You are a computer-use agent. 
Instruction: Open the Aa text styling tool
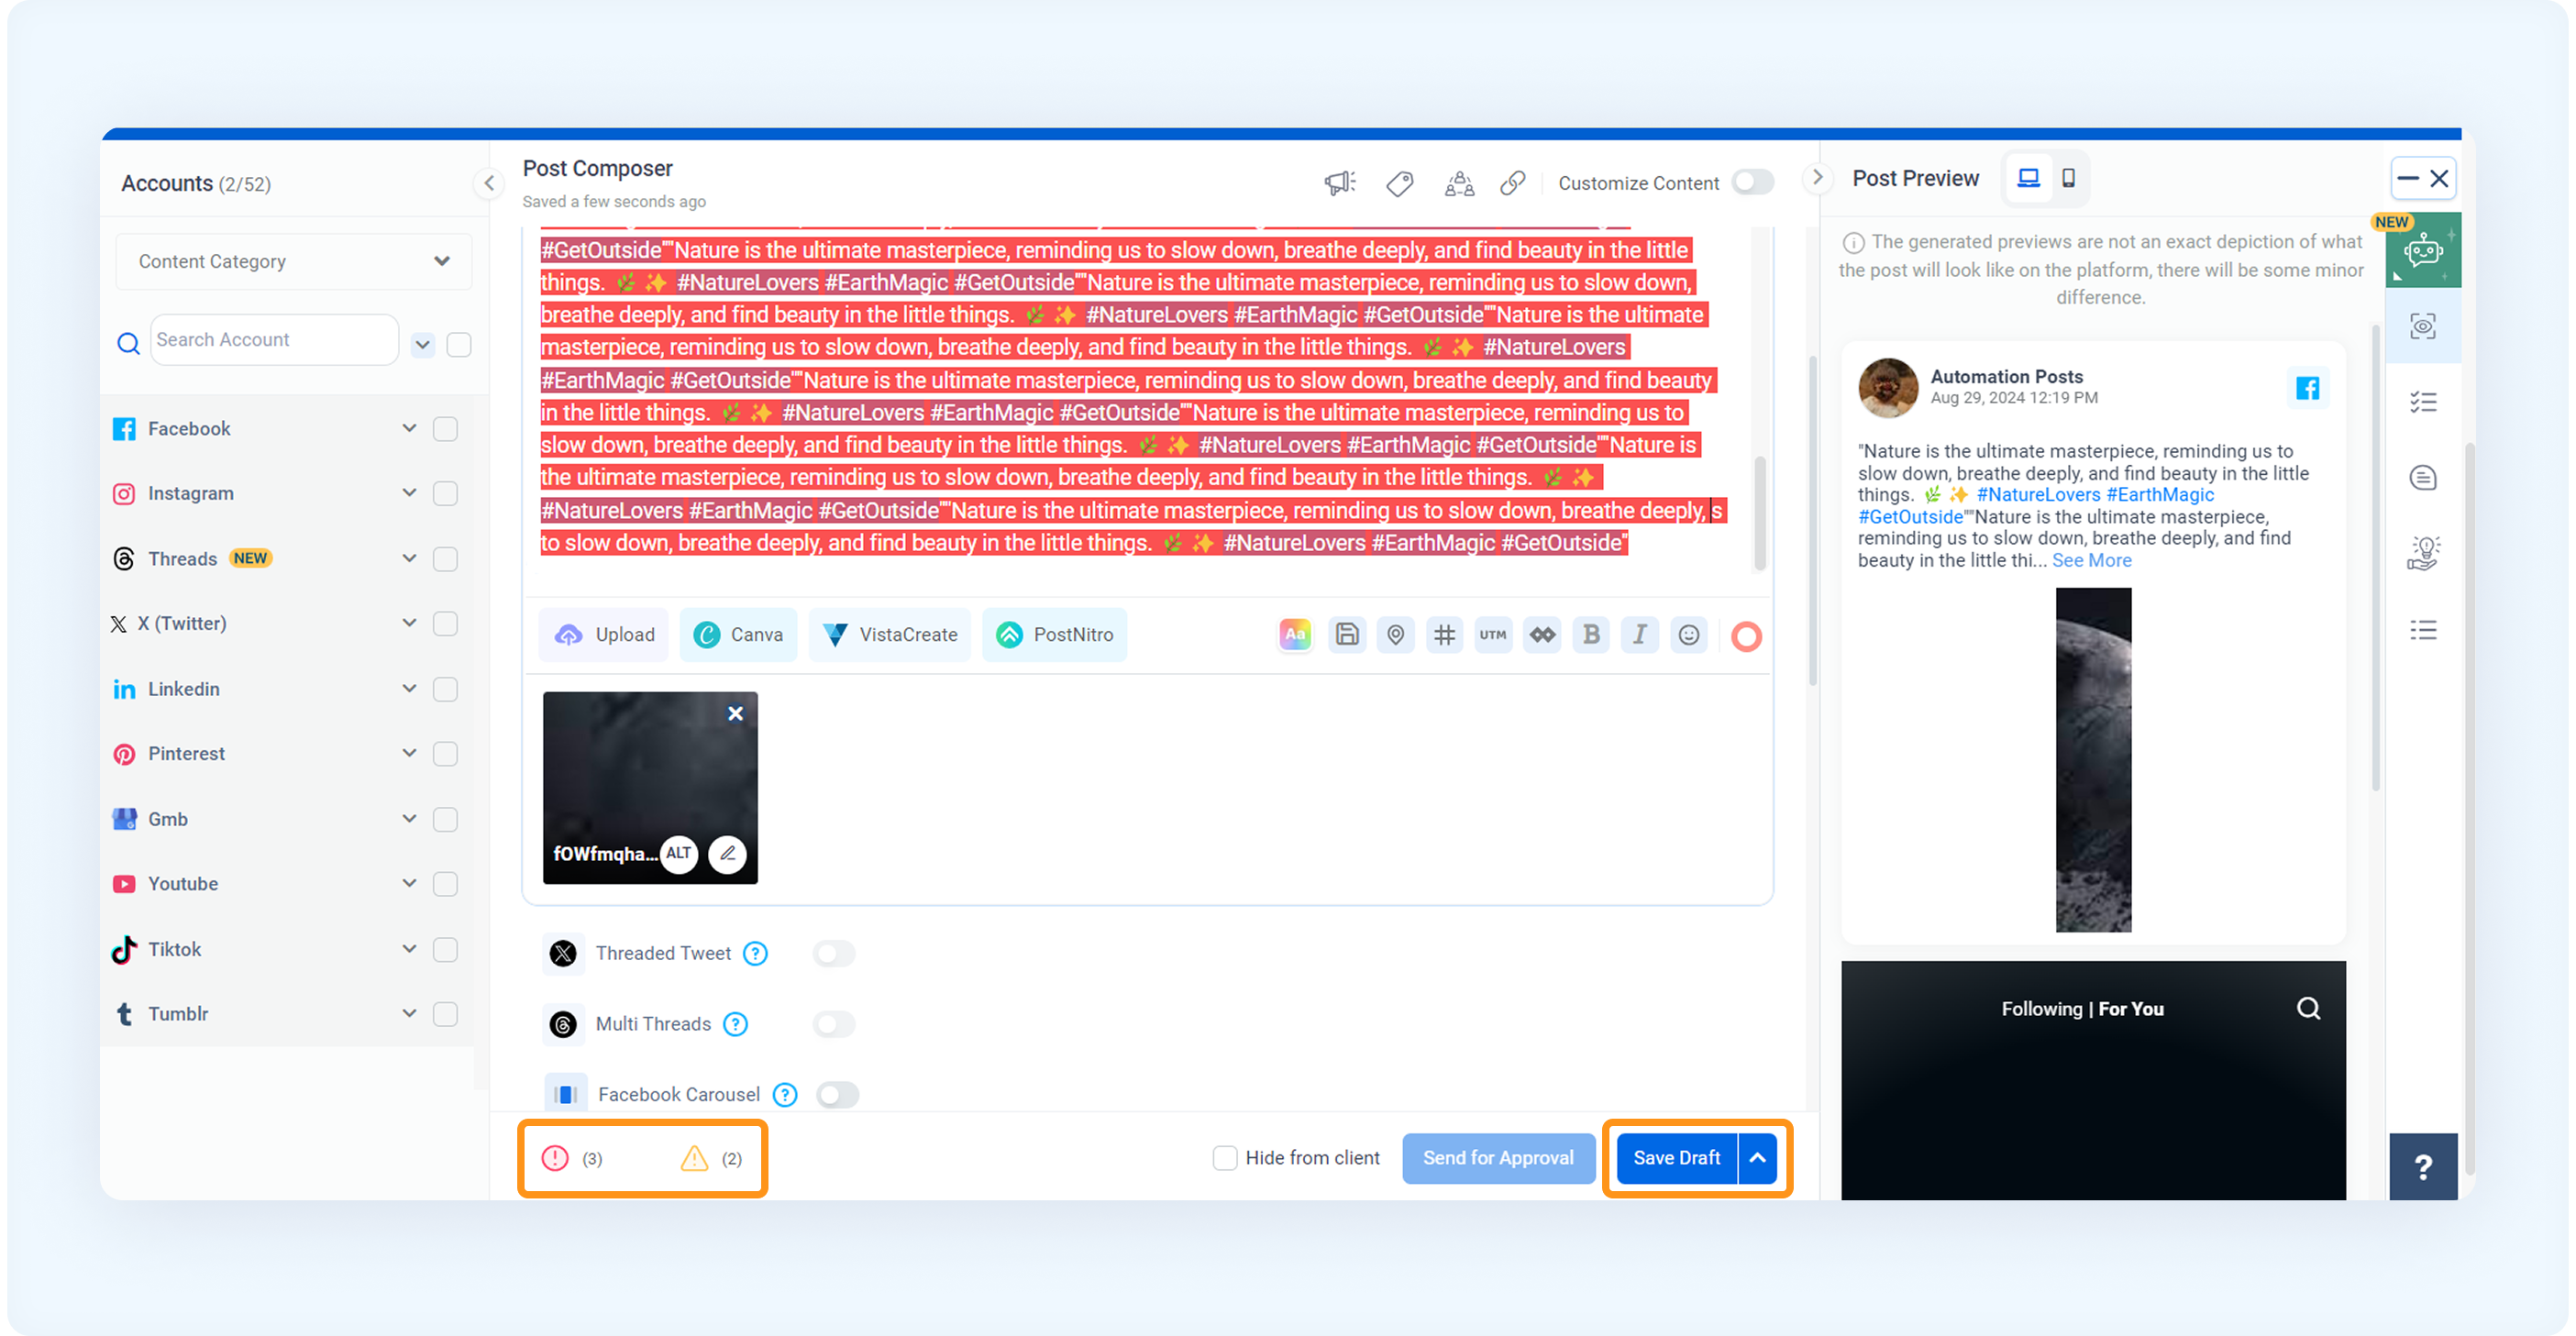pyautogui.click(x=1295, y=635)
